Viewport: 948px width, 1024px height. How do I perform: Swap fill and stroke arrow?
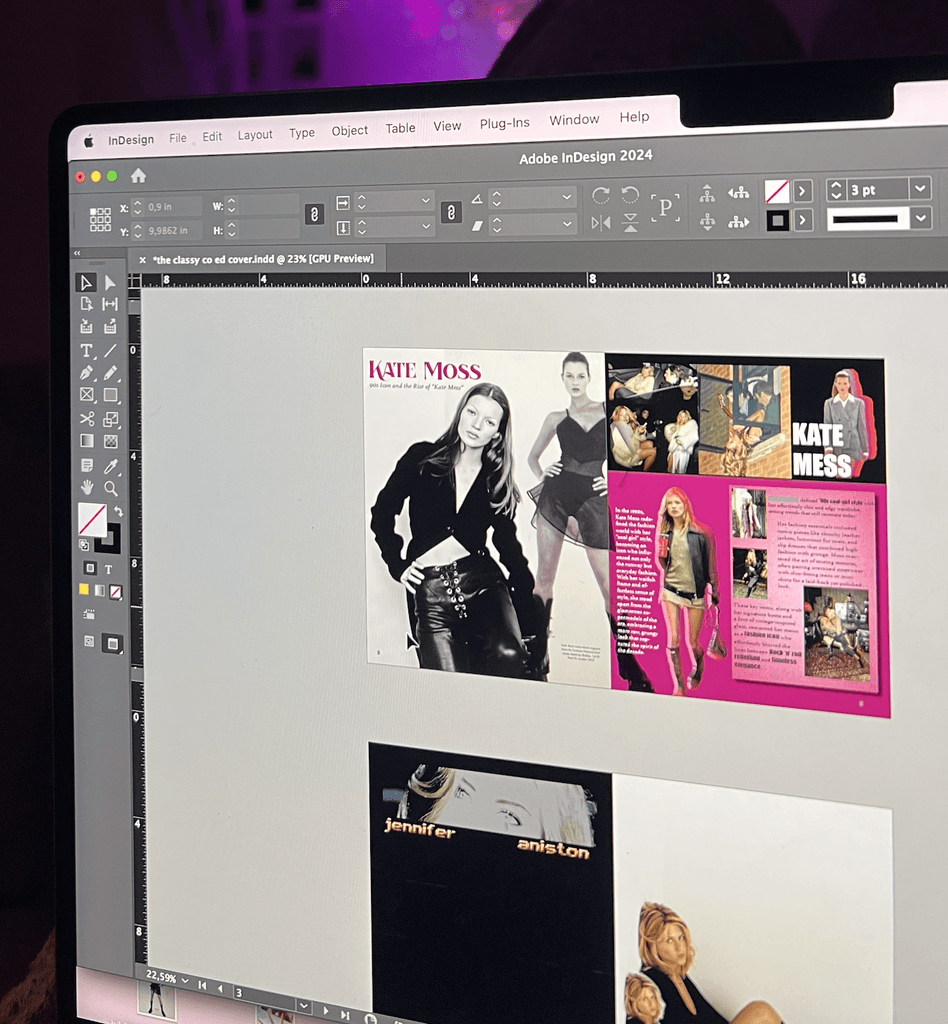pos(118,511)
